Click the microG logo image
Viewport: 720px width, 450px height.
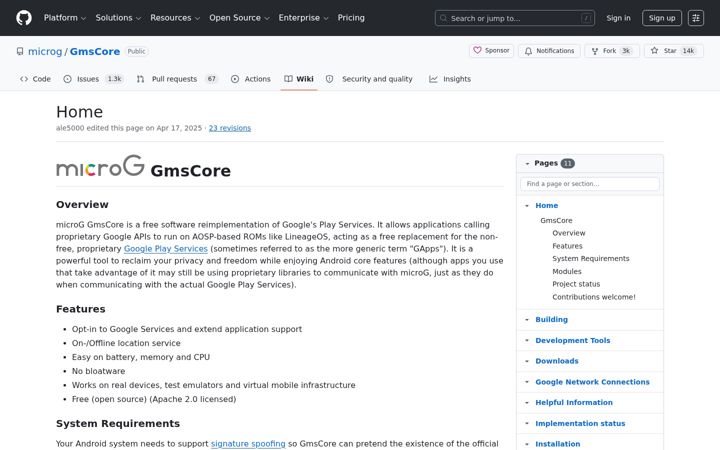100,166
